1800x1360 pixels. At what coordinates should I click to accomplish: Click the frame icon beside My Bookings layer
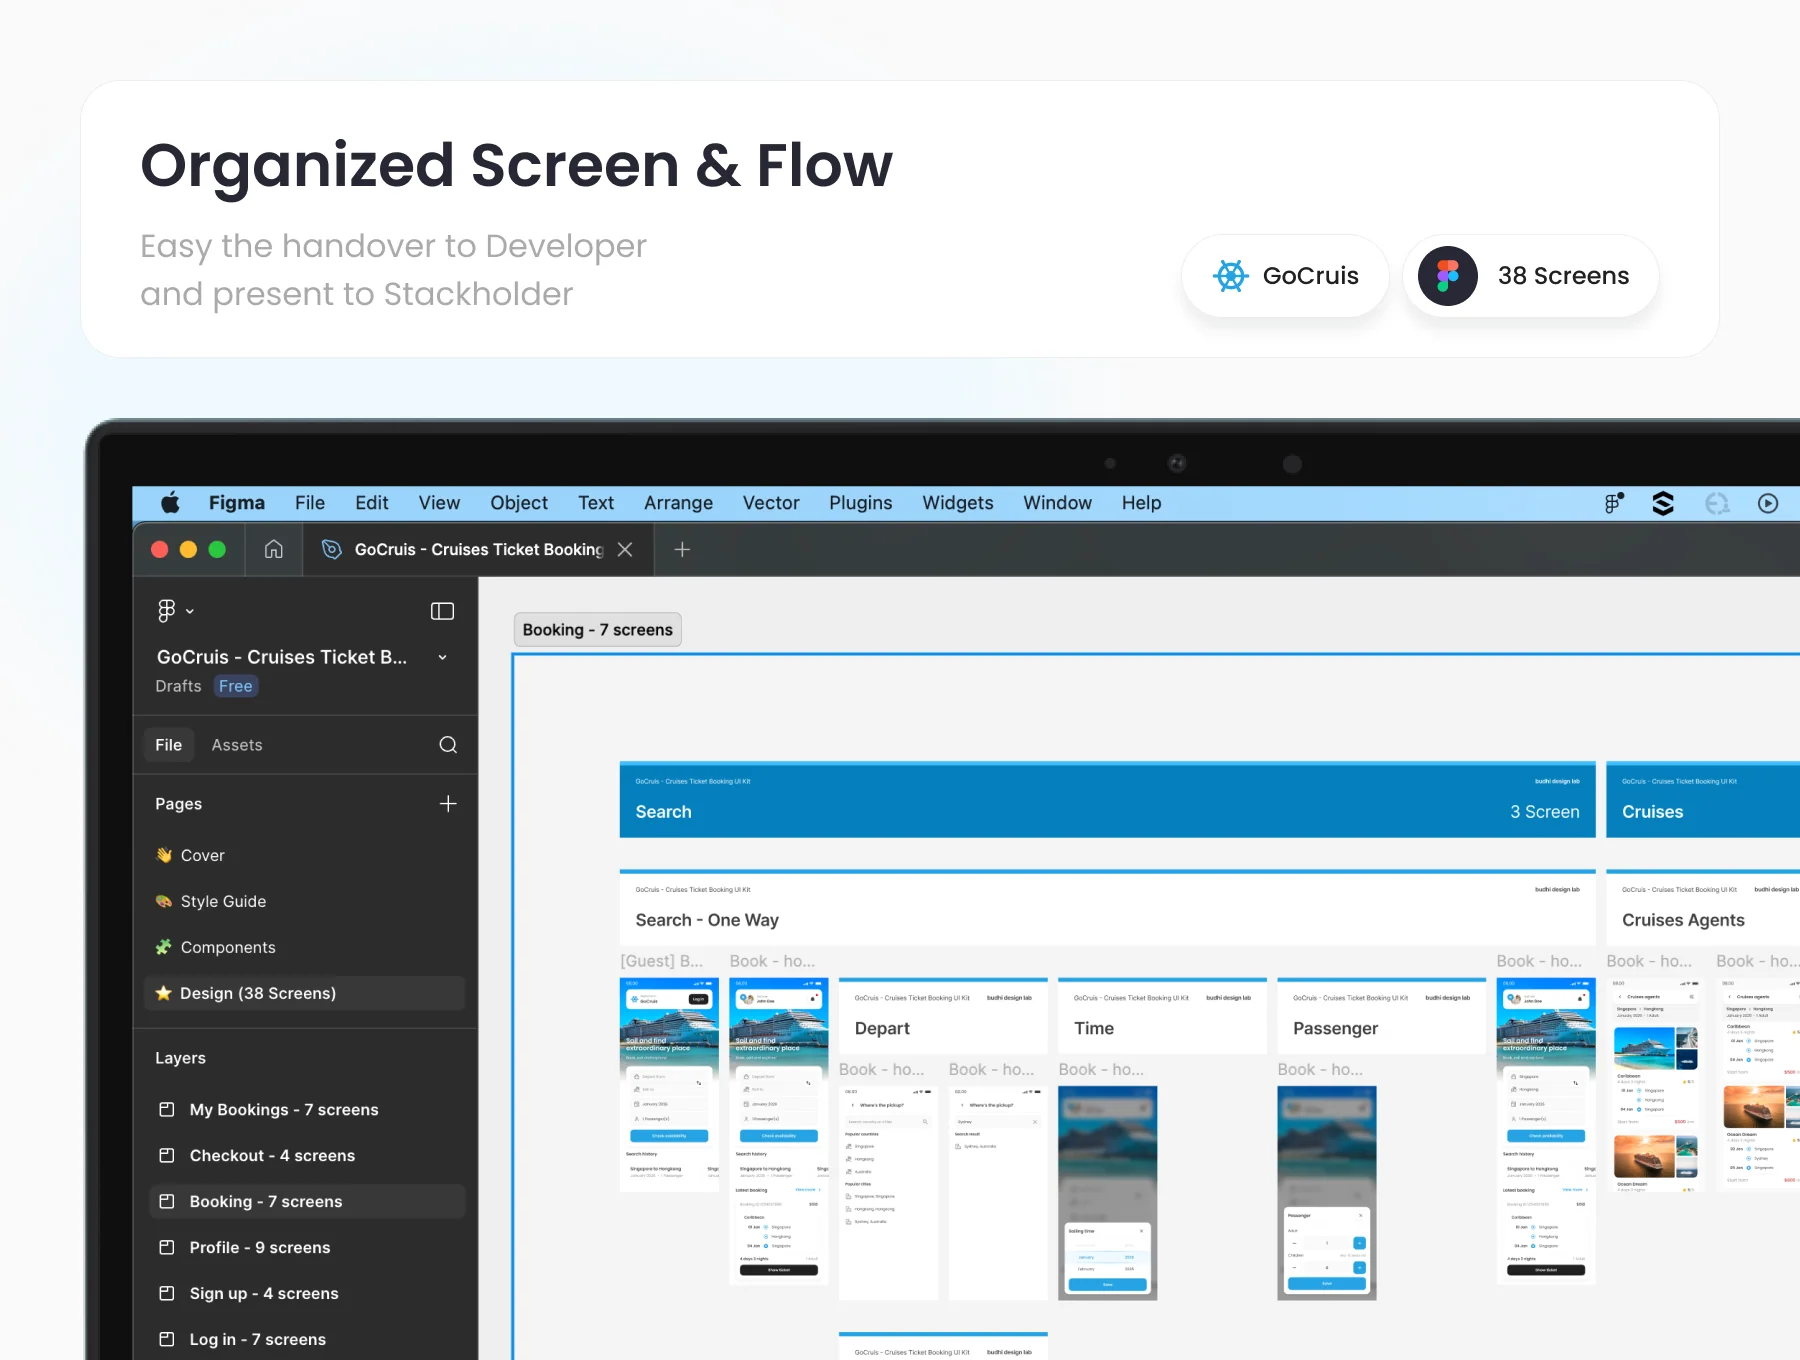tap(167, 1109)
